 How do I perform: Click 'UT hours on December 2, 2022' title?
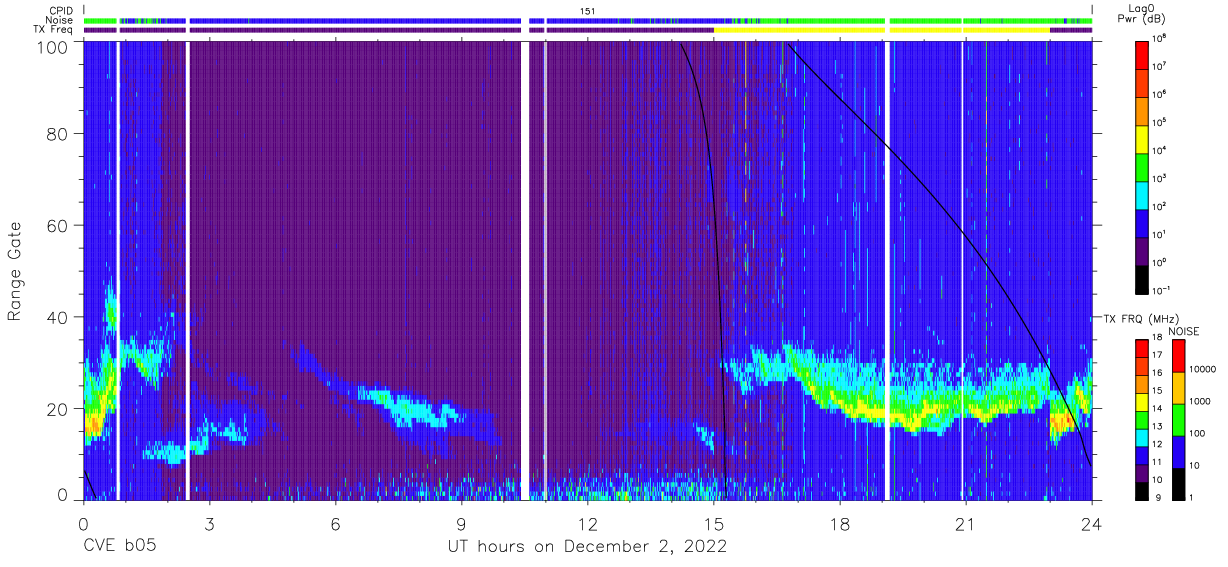tap(585, 546)
